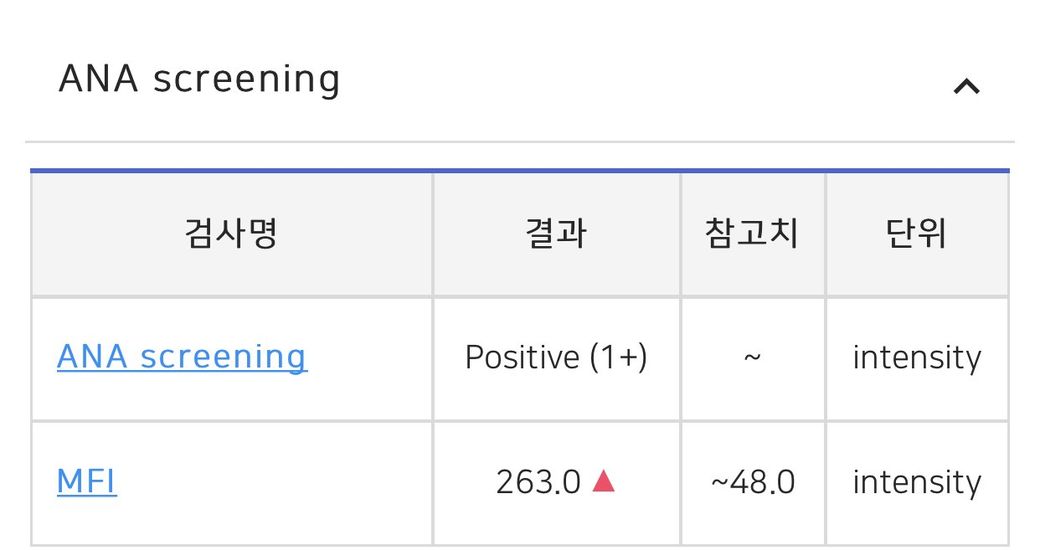Image resolution: width=1040 pixels, height=550 pixels.
Task: Click intensity unit in the MFI row
Action: tap(916, 482)
